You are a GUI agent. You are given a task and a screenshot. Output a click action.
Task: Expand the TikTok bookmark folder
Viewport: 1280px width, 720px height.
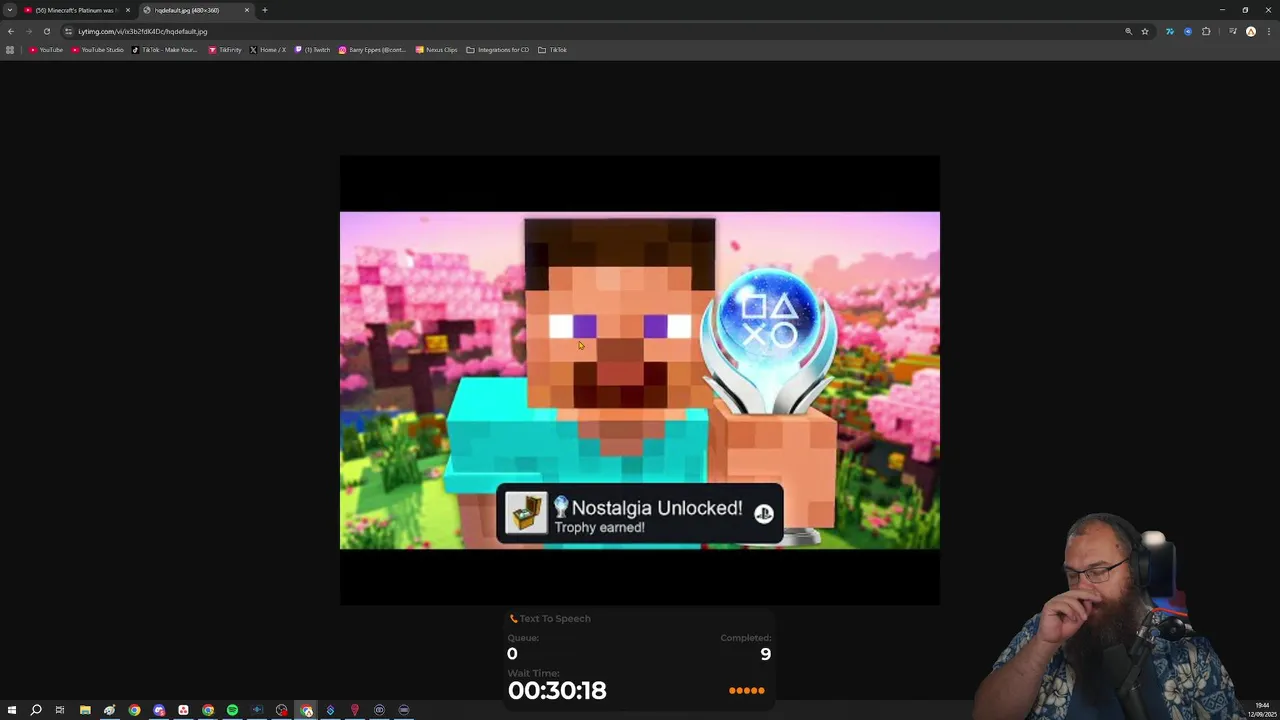(552, 50)
